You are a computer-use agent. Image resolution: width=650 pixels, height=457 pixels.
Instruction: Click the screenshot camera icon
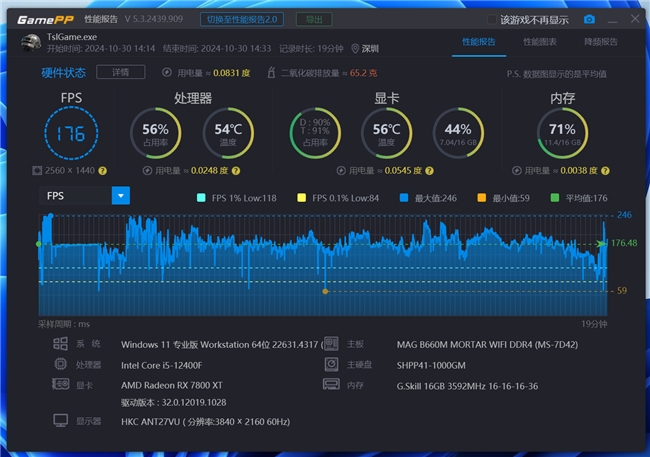point(589,19)
